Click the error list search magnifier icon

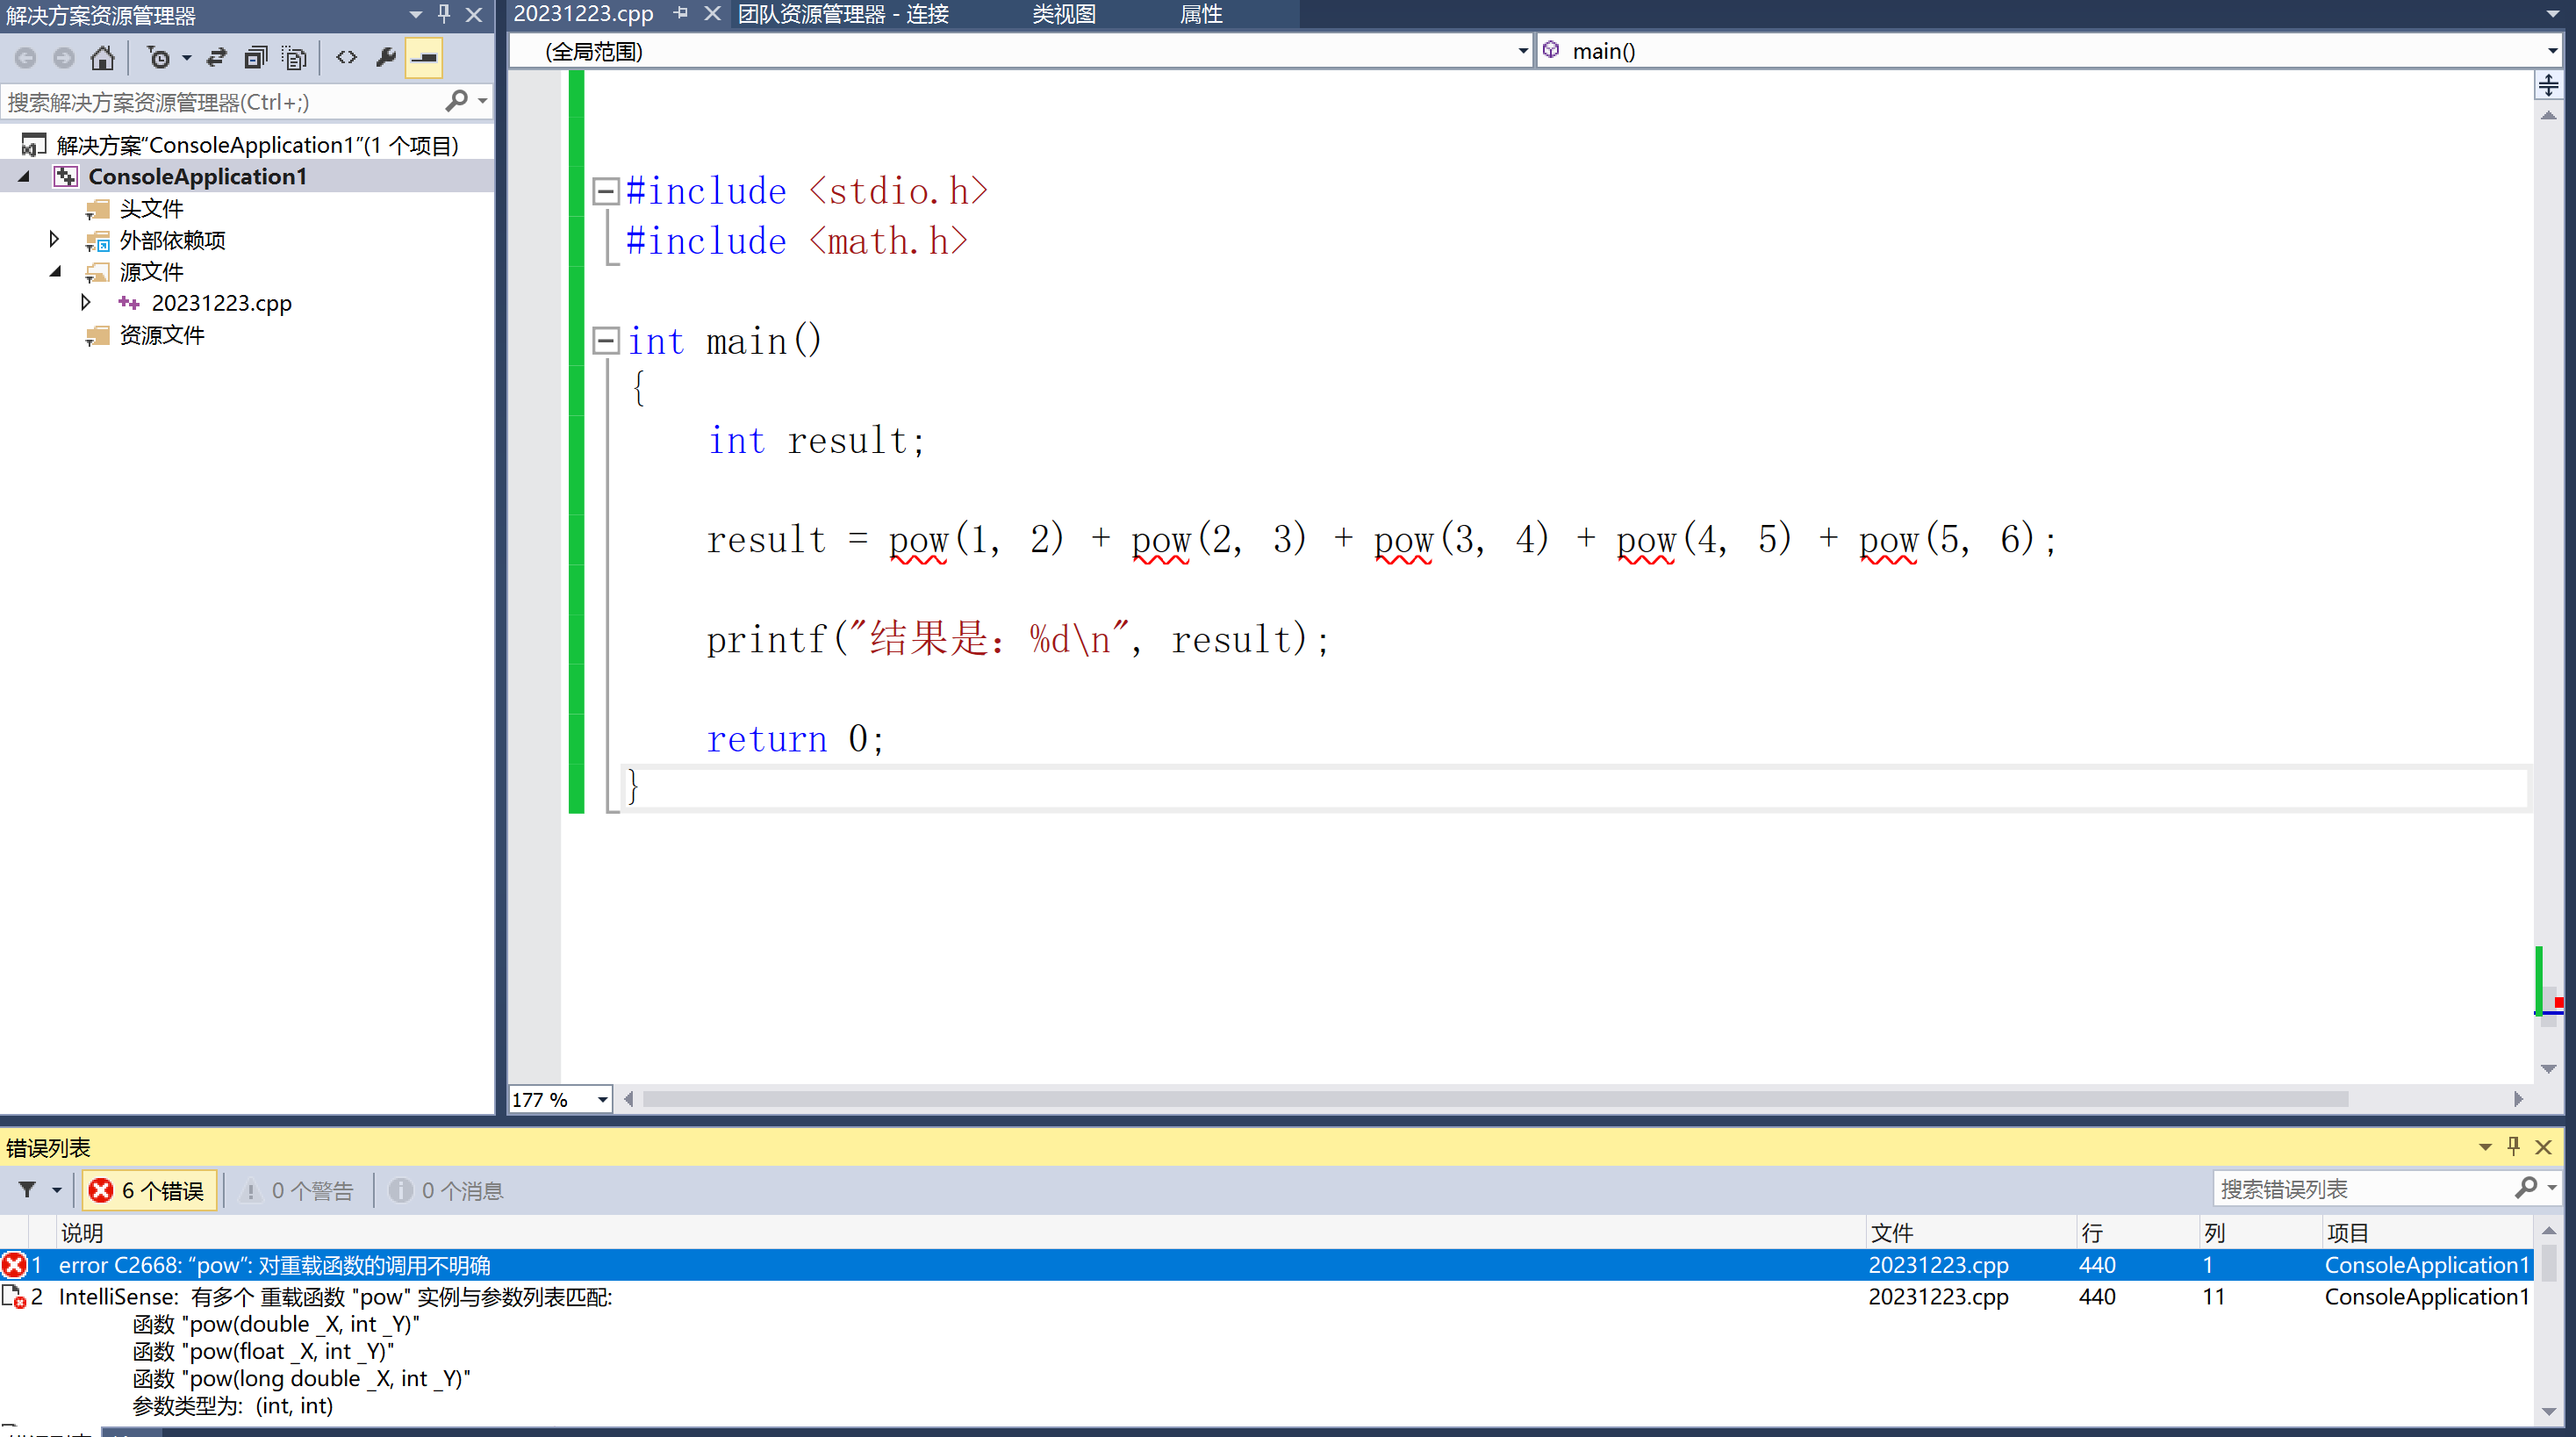click(x=2526, y=1187)
